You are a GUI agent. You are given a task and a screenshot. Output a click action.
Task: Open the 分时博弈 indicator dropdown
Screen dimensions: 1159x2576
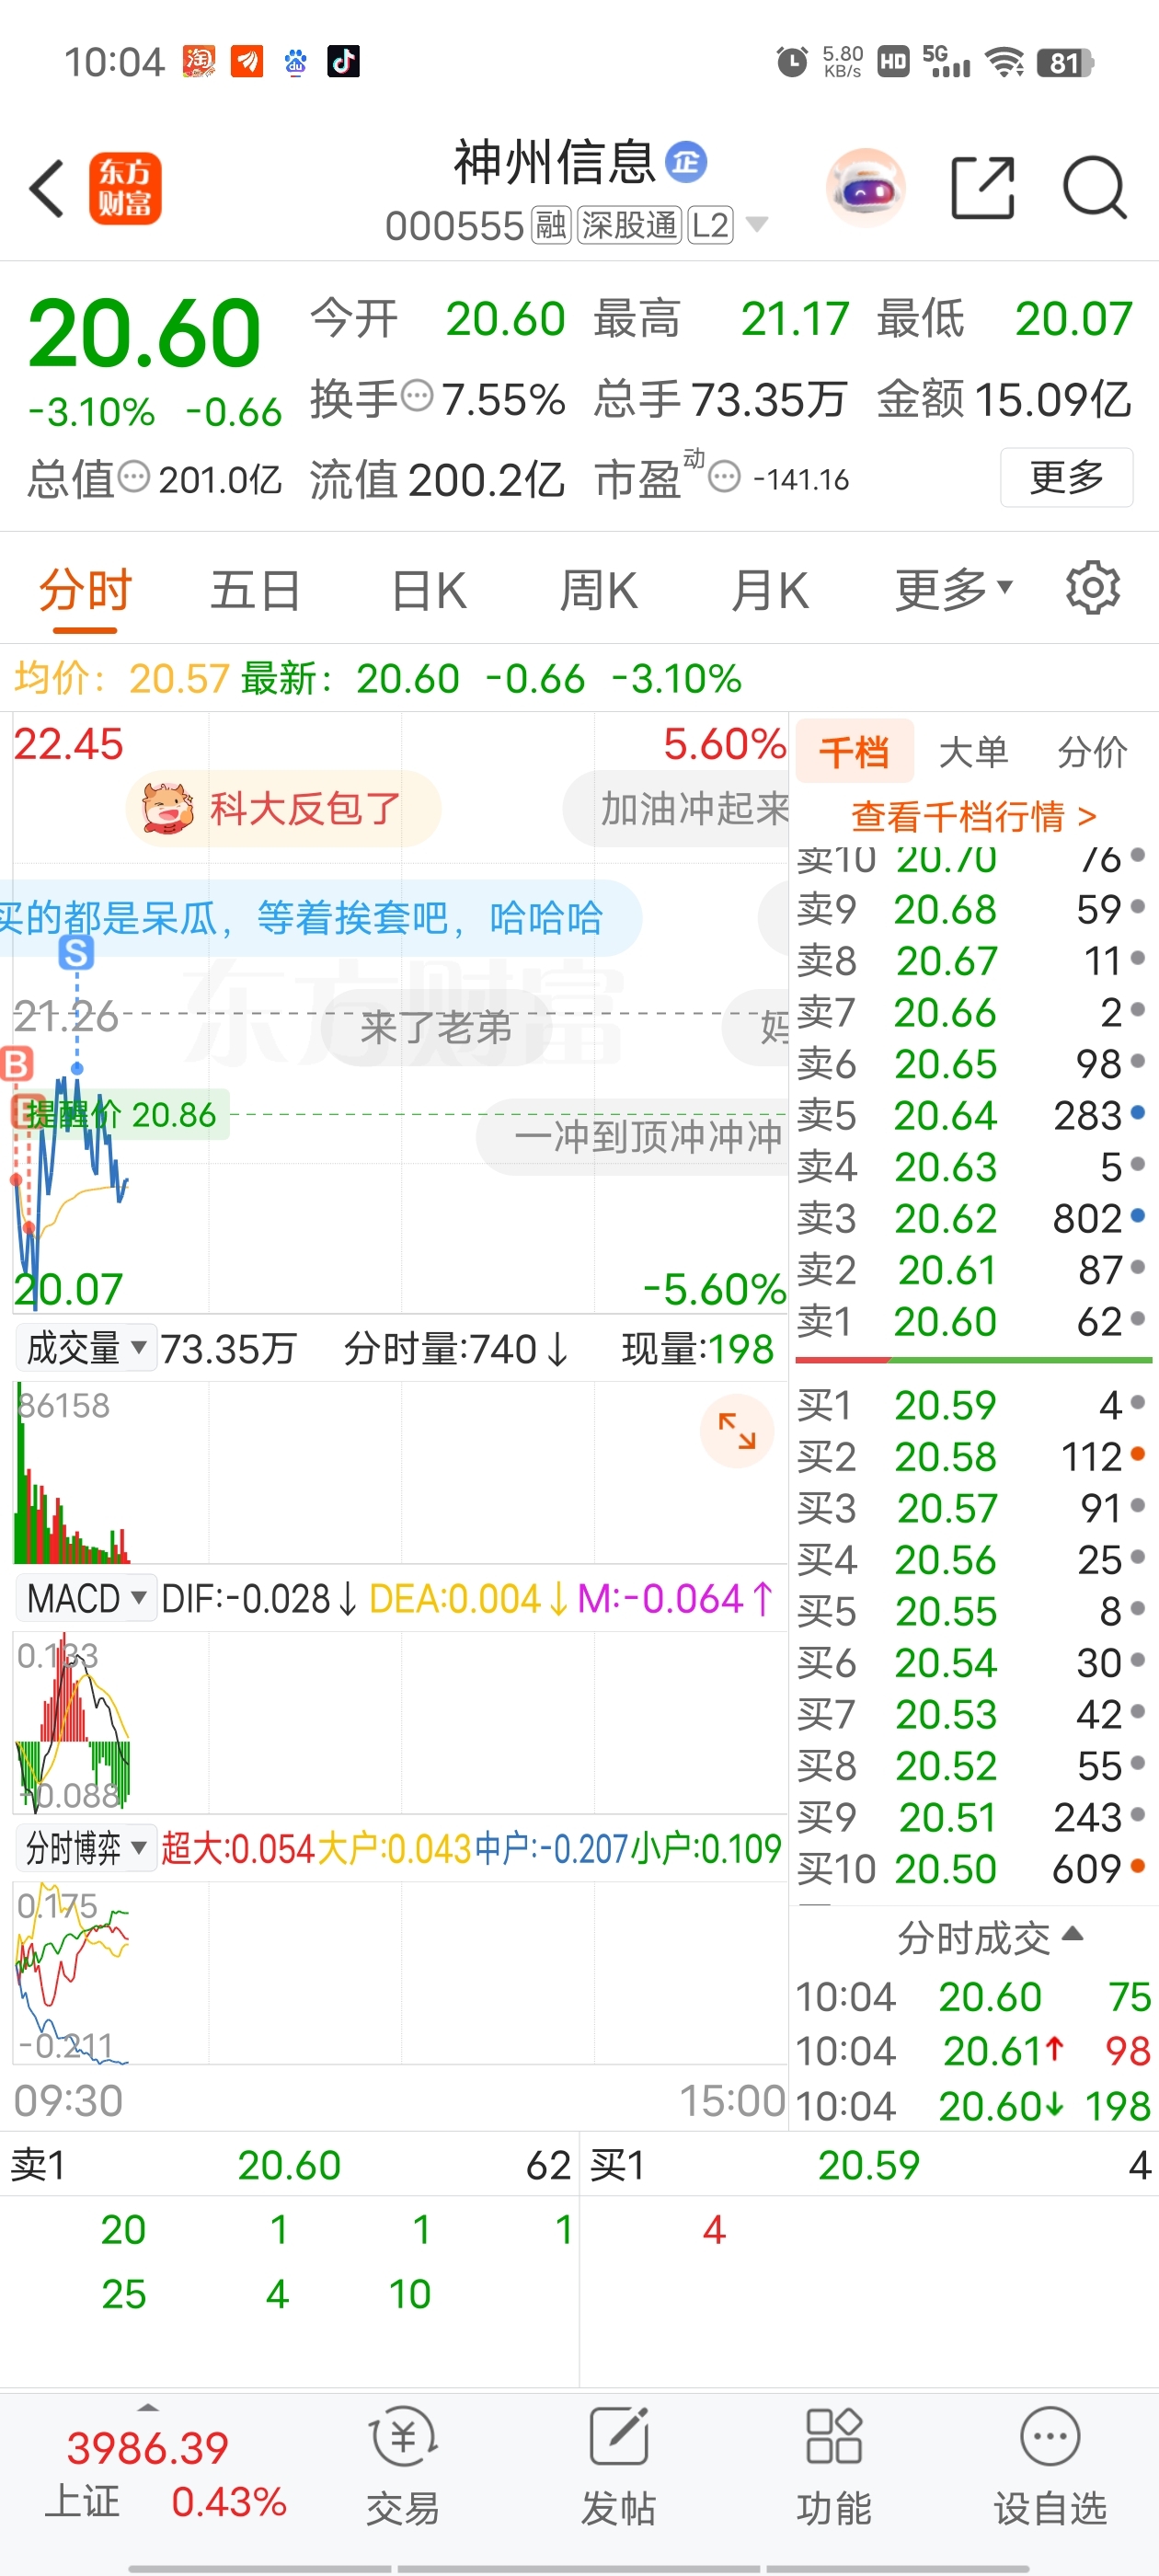click(x=87, y=1847)
